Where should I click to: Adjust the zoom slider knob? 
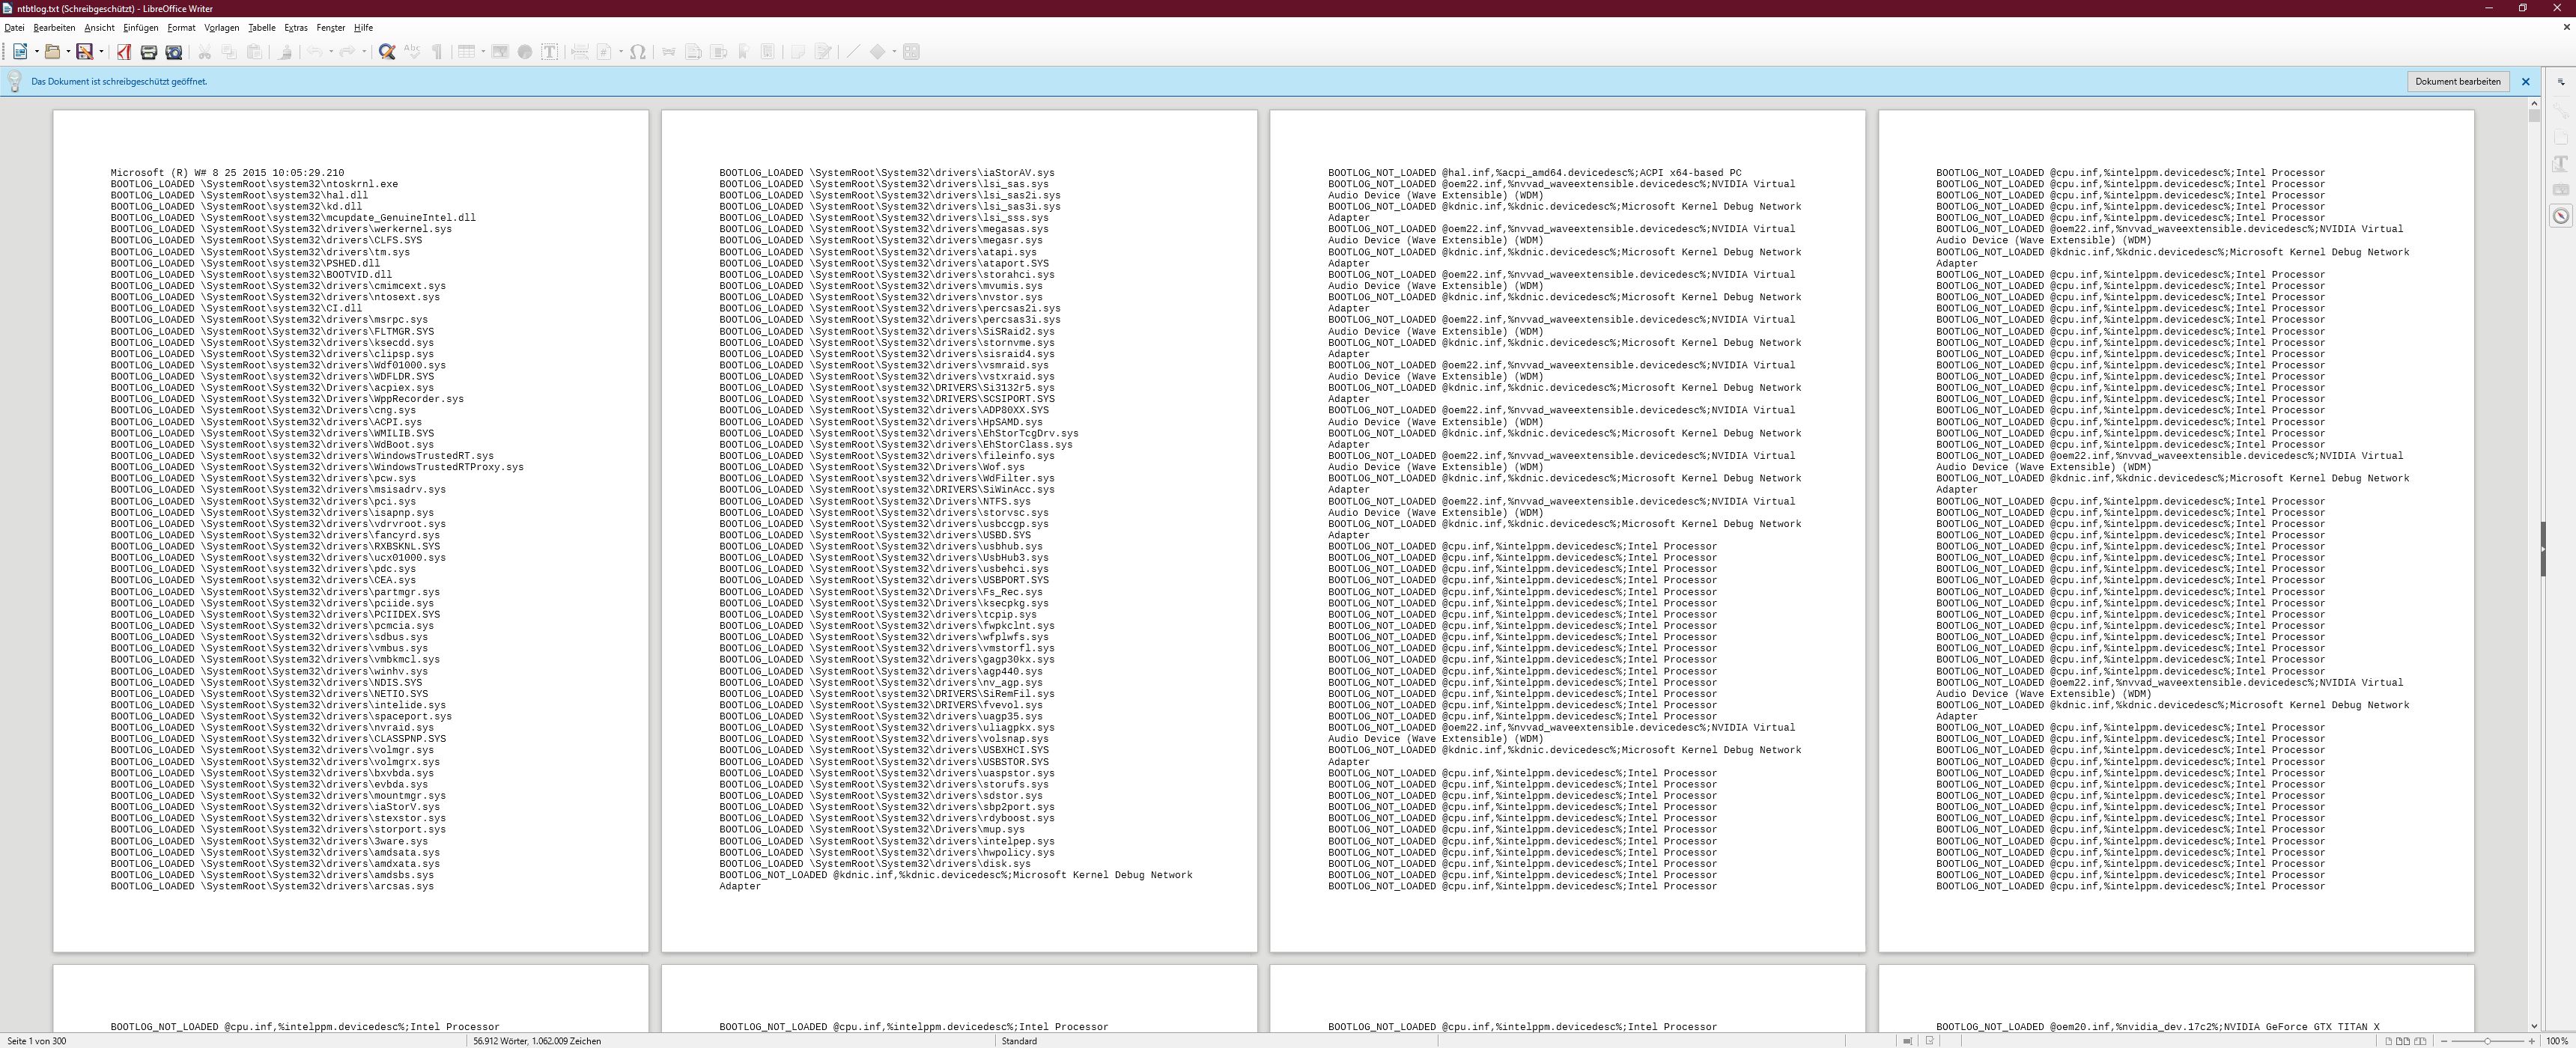(x=2487, y=1041)
